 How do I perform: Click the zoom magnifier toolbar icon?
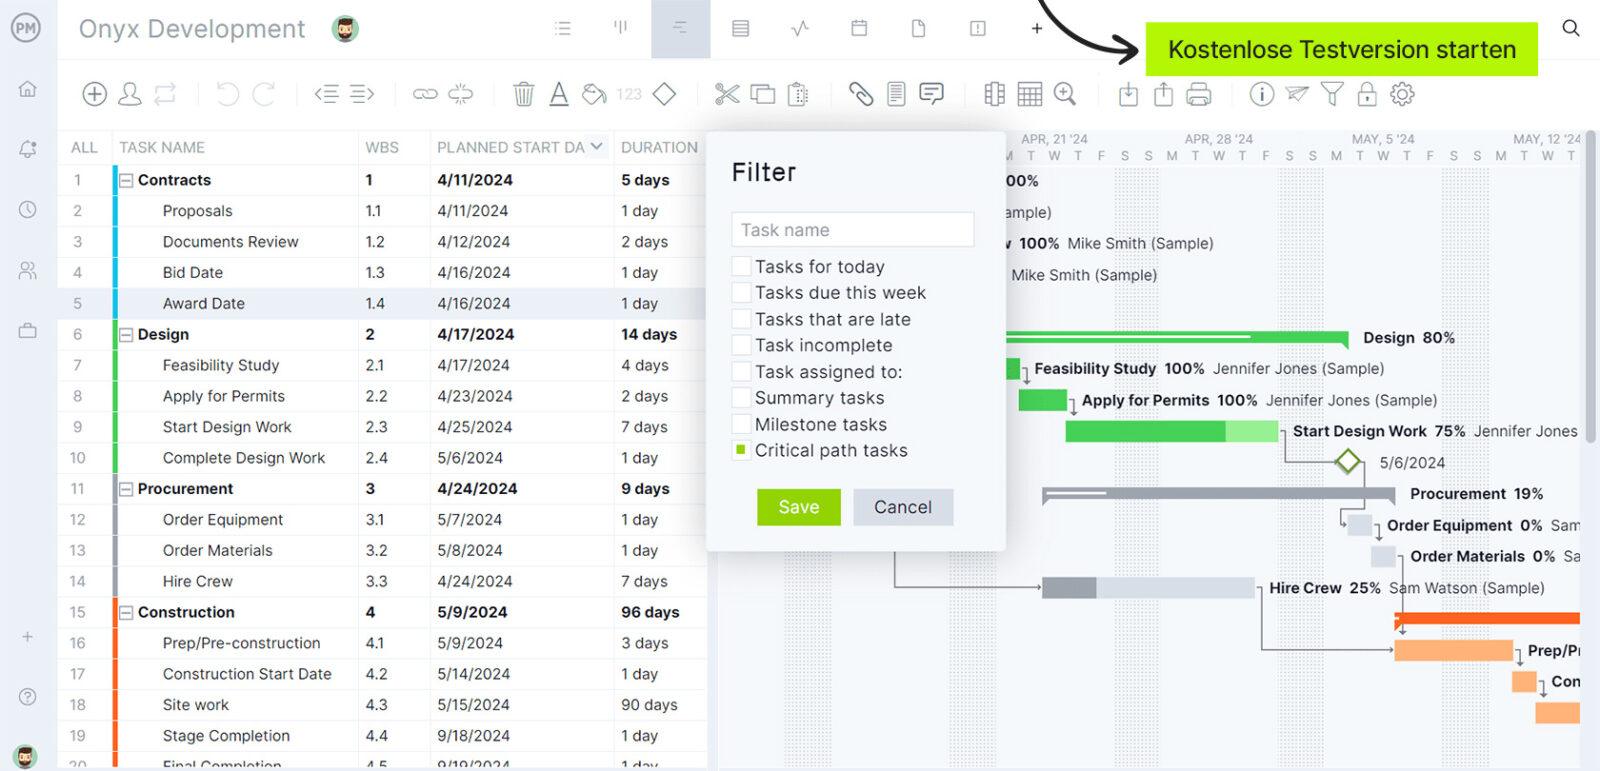[x=1065, y=94]
